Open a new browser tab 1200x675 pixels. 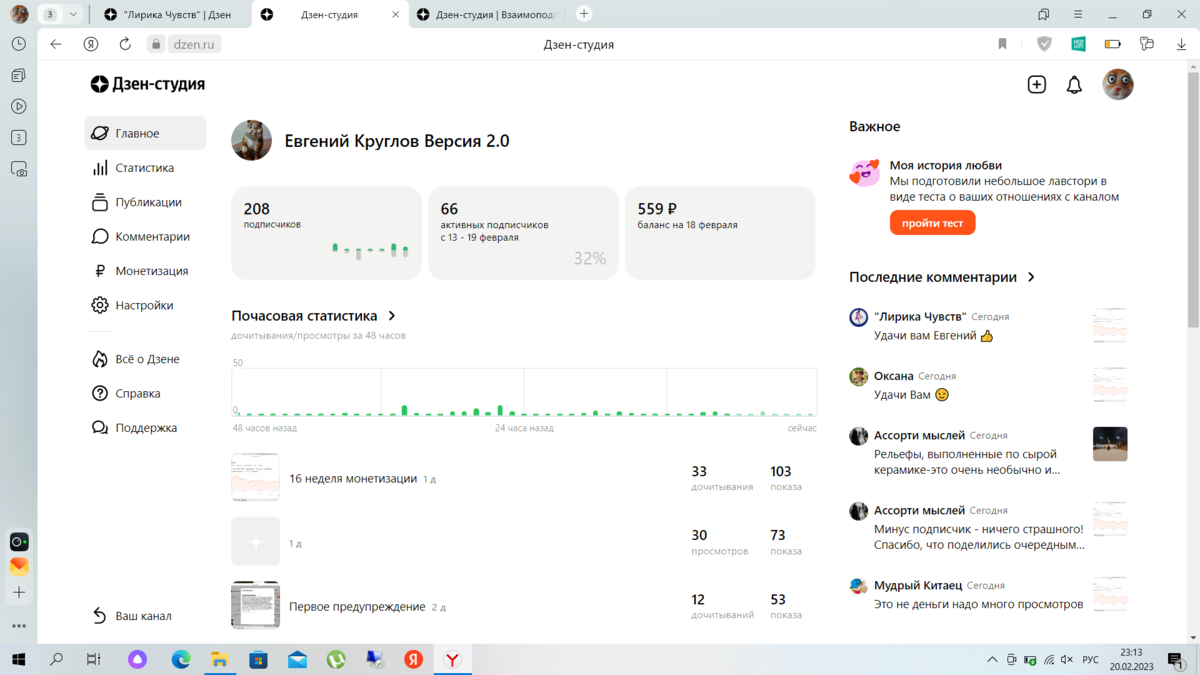(584, 14)
